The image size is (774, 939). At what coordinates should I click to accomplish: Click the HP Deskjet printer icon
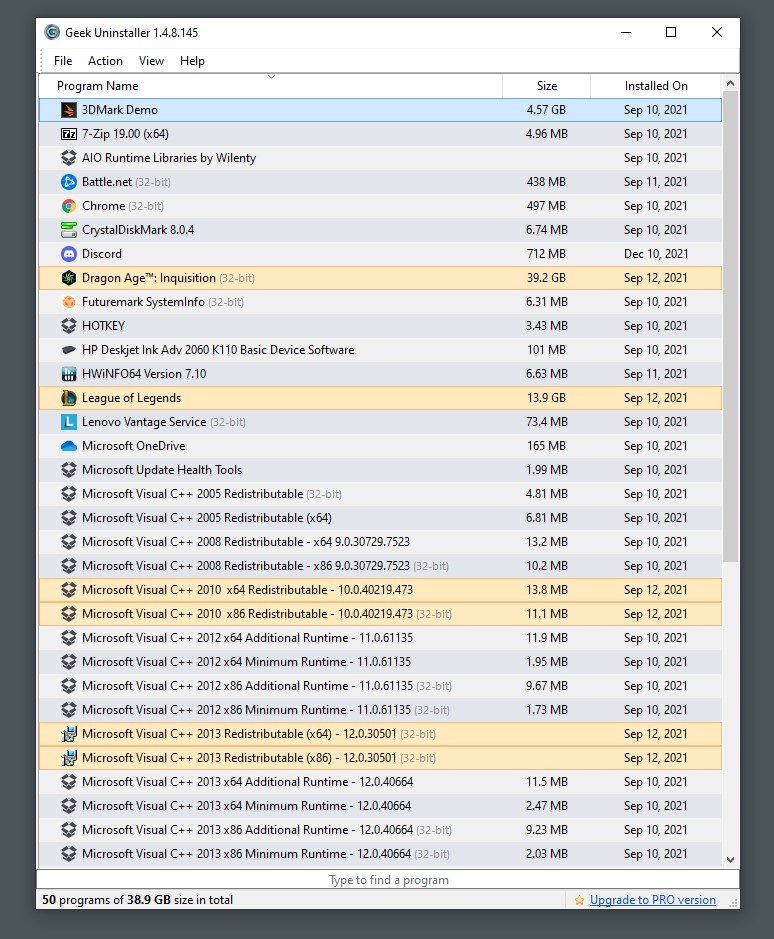(69, 350)
